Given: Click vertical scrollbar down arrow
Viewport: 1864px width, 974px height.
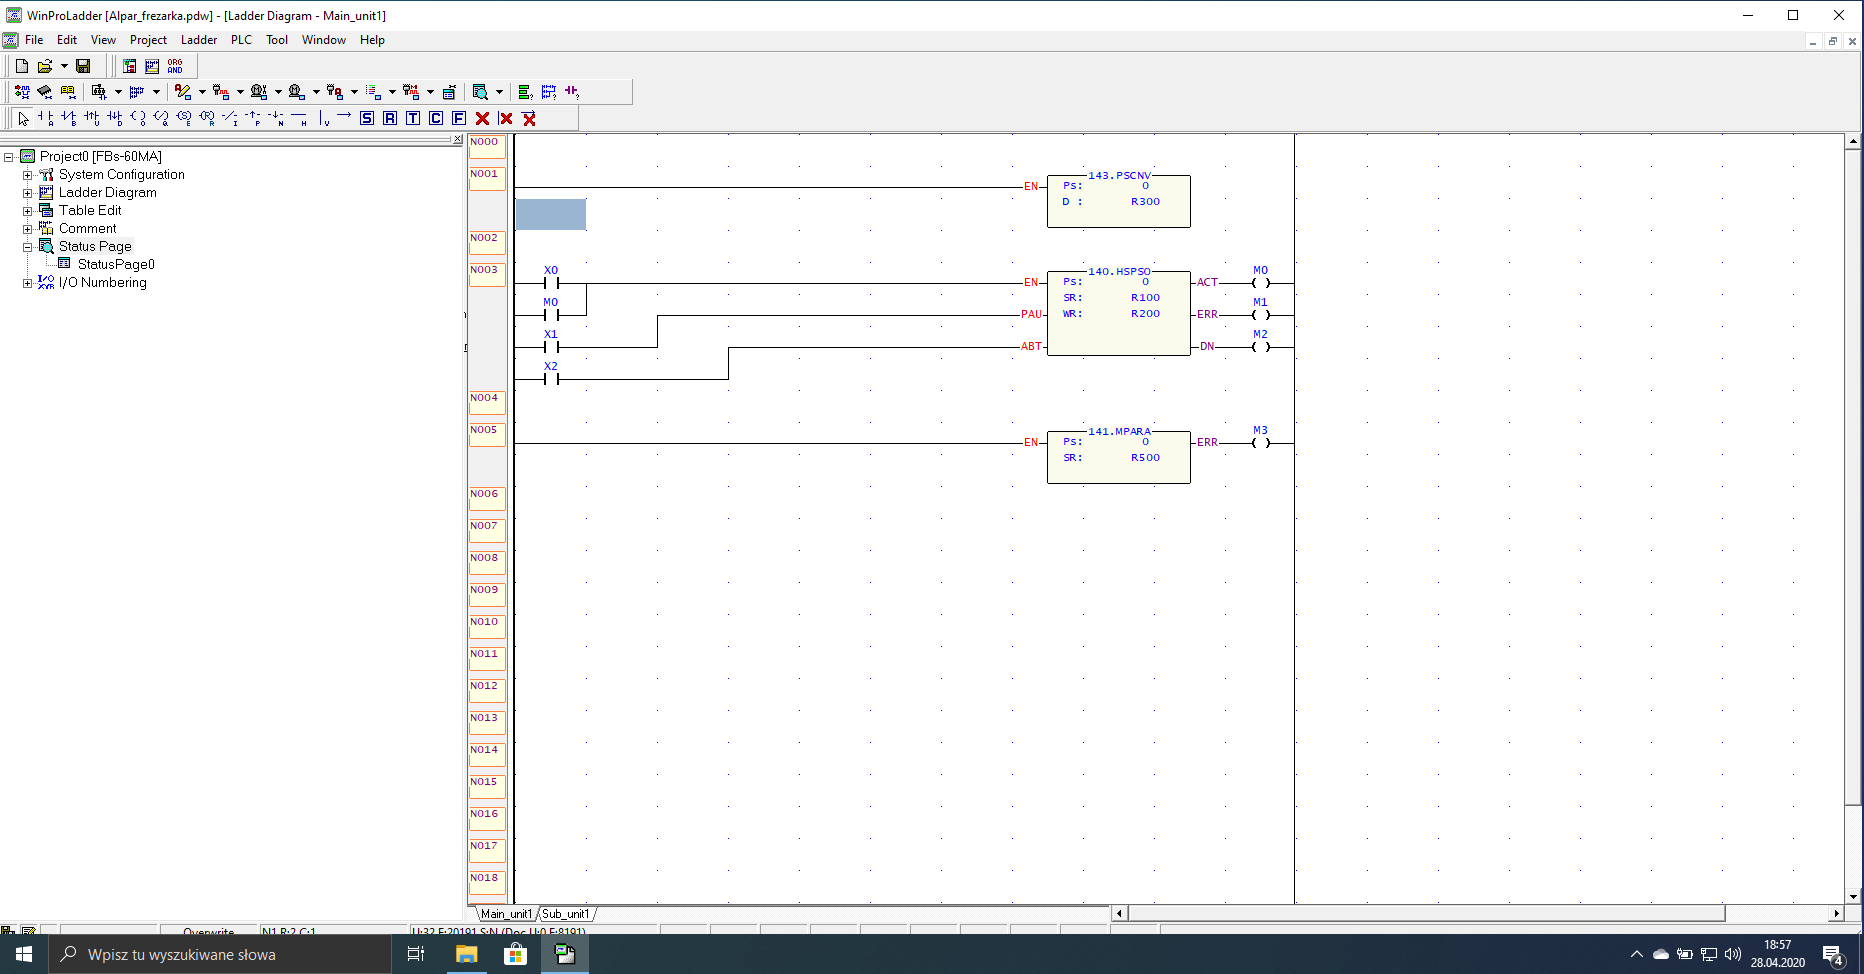Looking at the screenshot, I should click(x=1853, y=897).
